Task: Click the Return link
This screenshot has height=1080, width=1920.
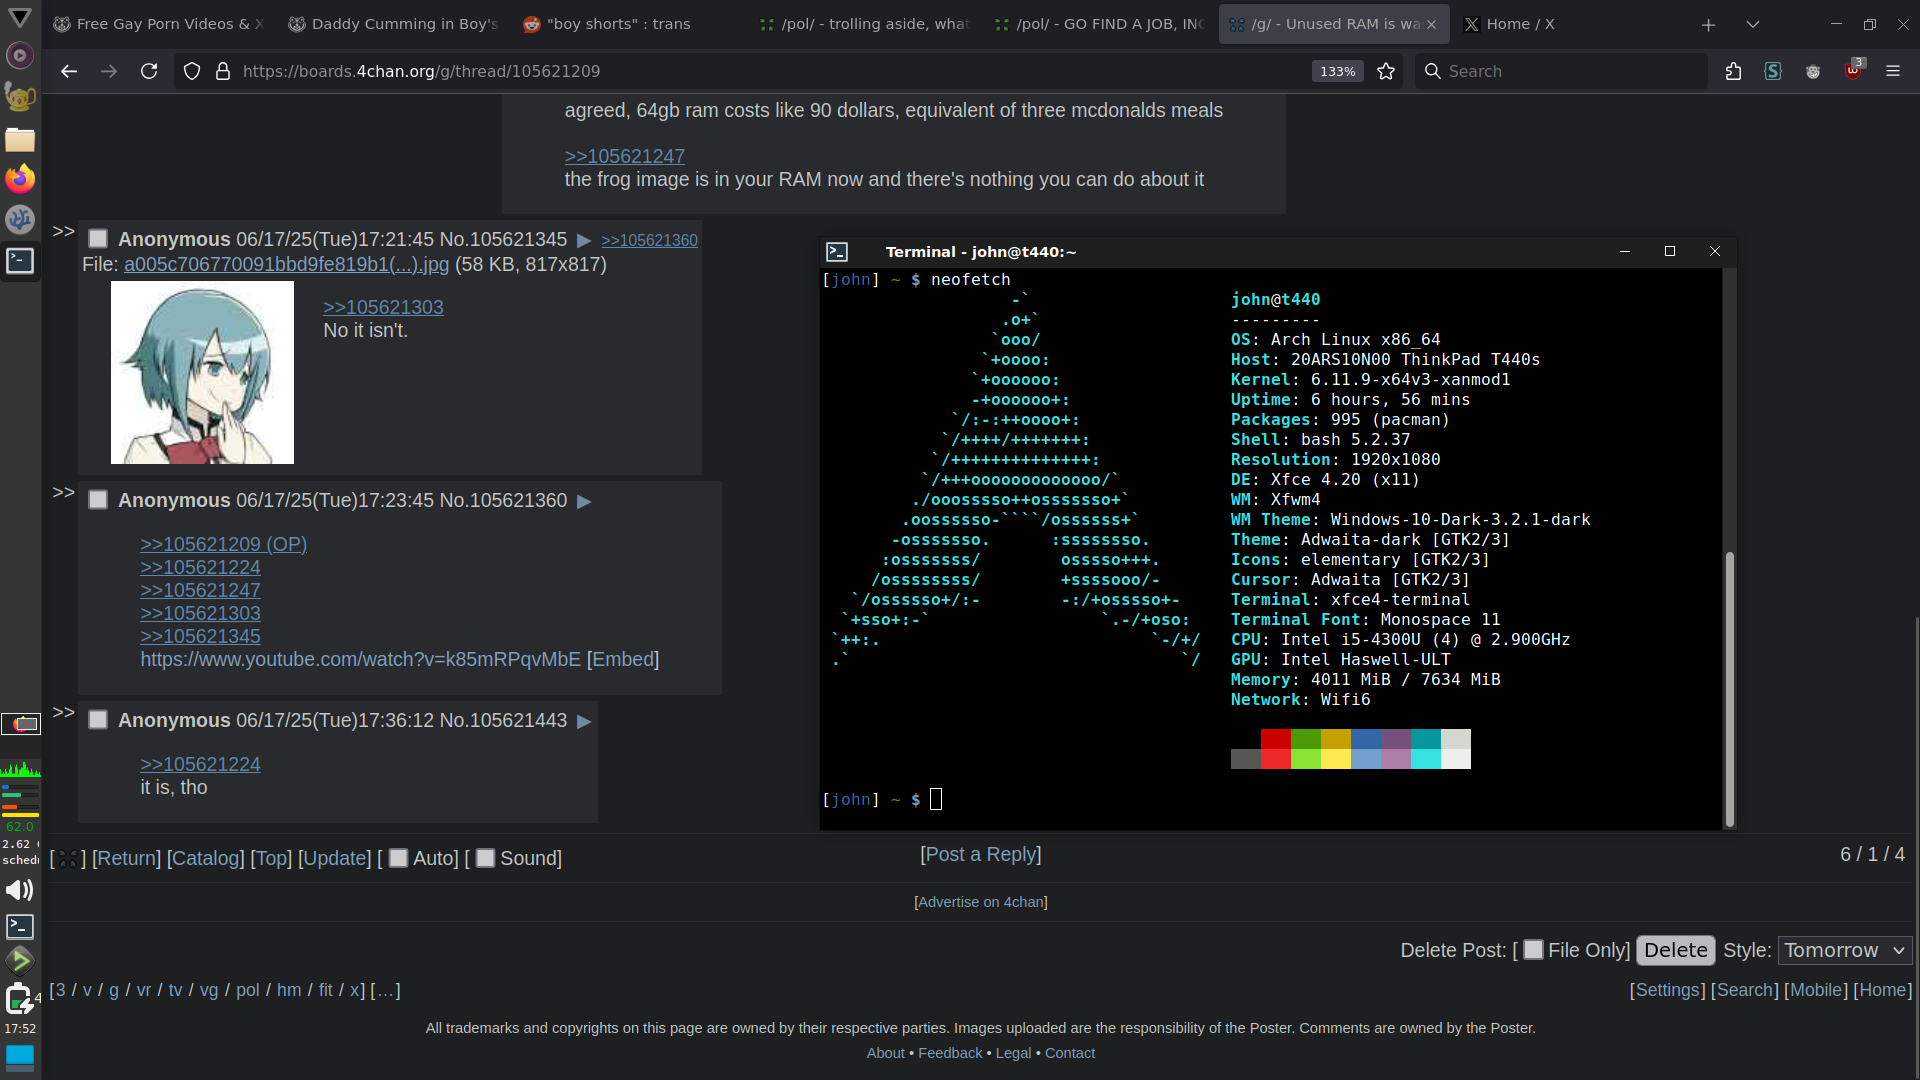Action: click(x=126, y=858)
